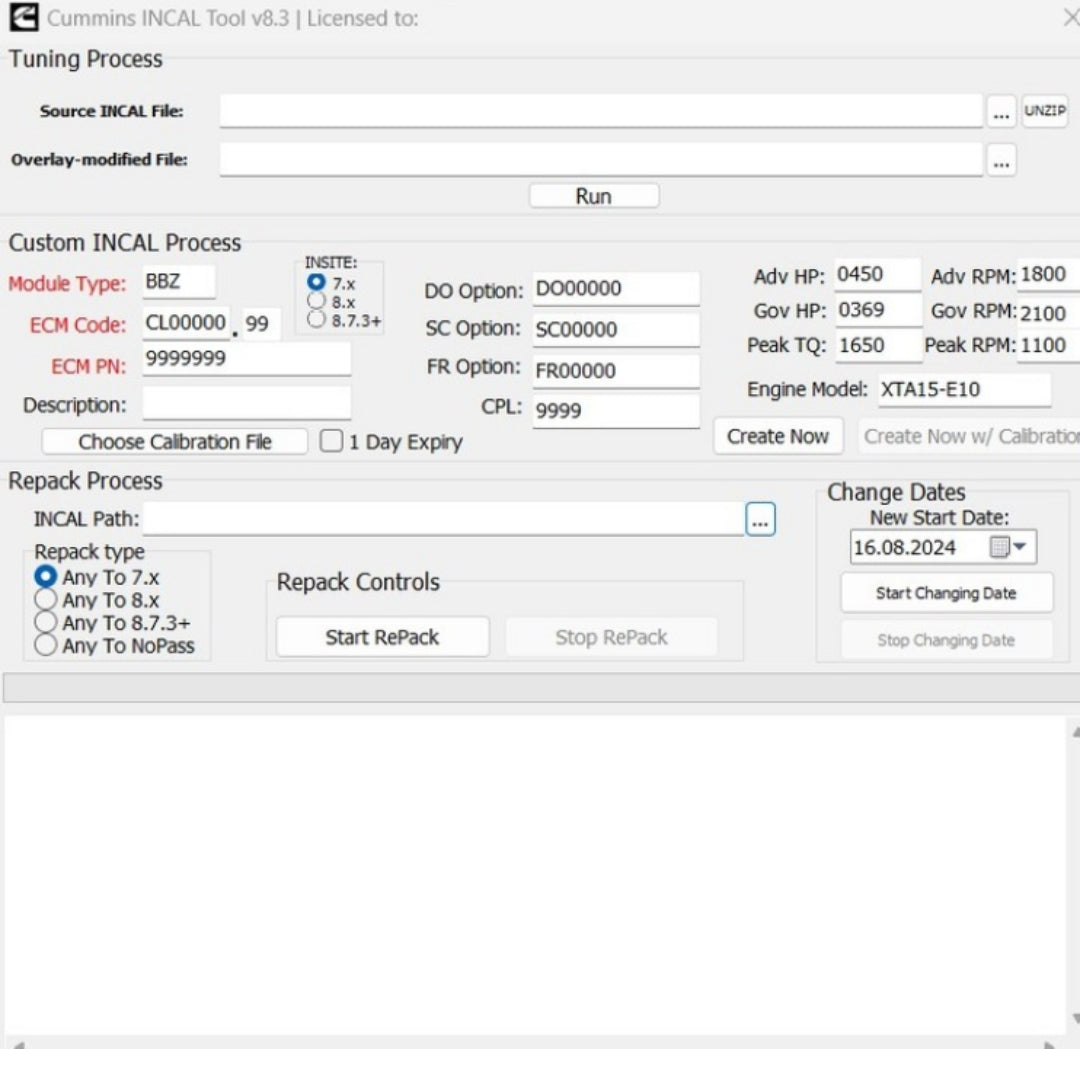Open calendar picker for New Start Date
This screenshot has height=1080, width=1080.
[1009, 547]
